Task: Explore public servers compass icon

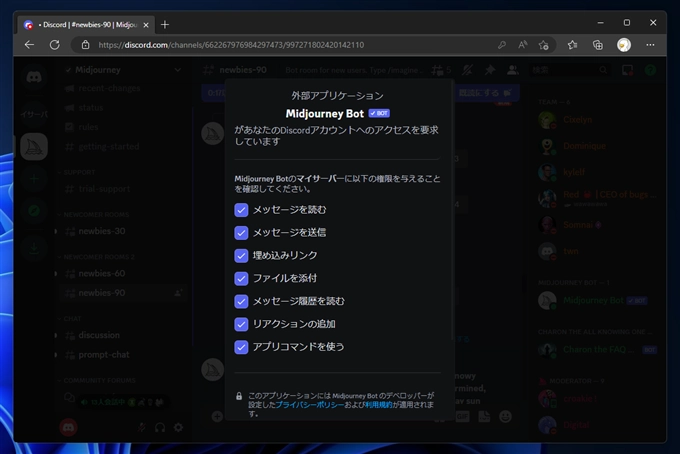Action: click(34, 211)
